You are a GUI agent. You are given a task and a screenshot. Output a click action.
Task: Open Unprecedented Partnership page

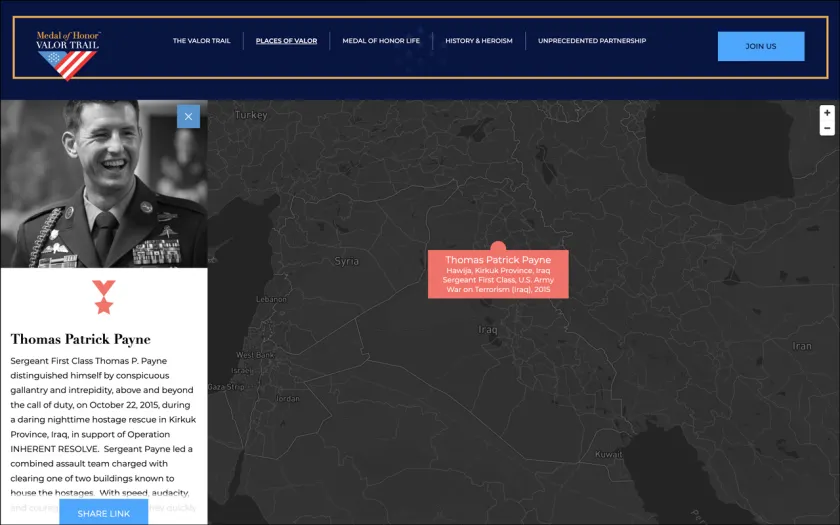click(x=592, y=41)
